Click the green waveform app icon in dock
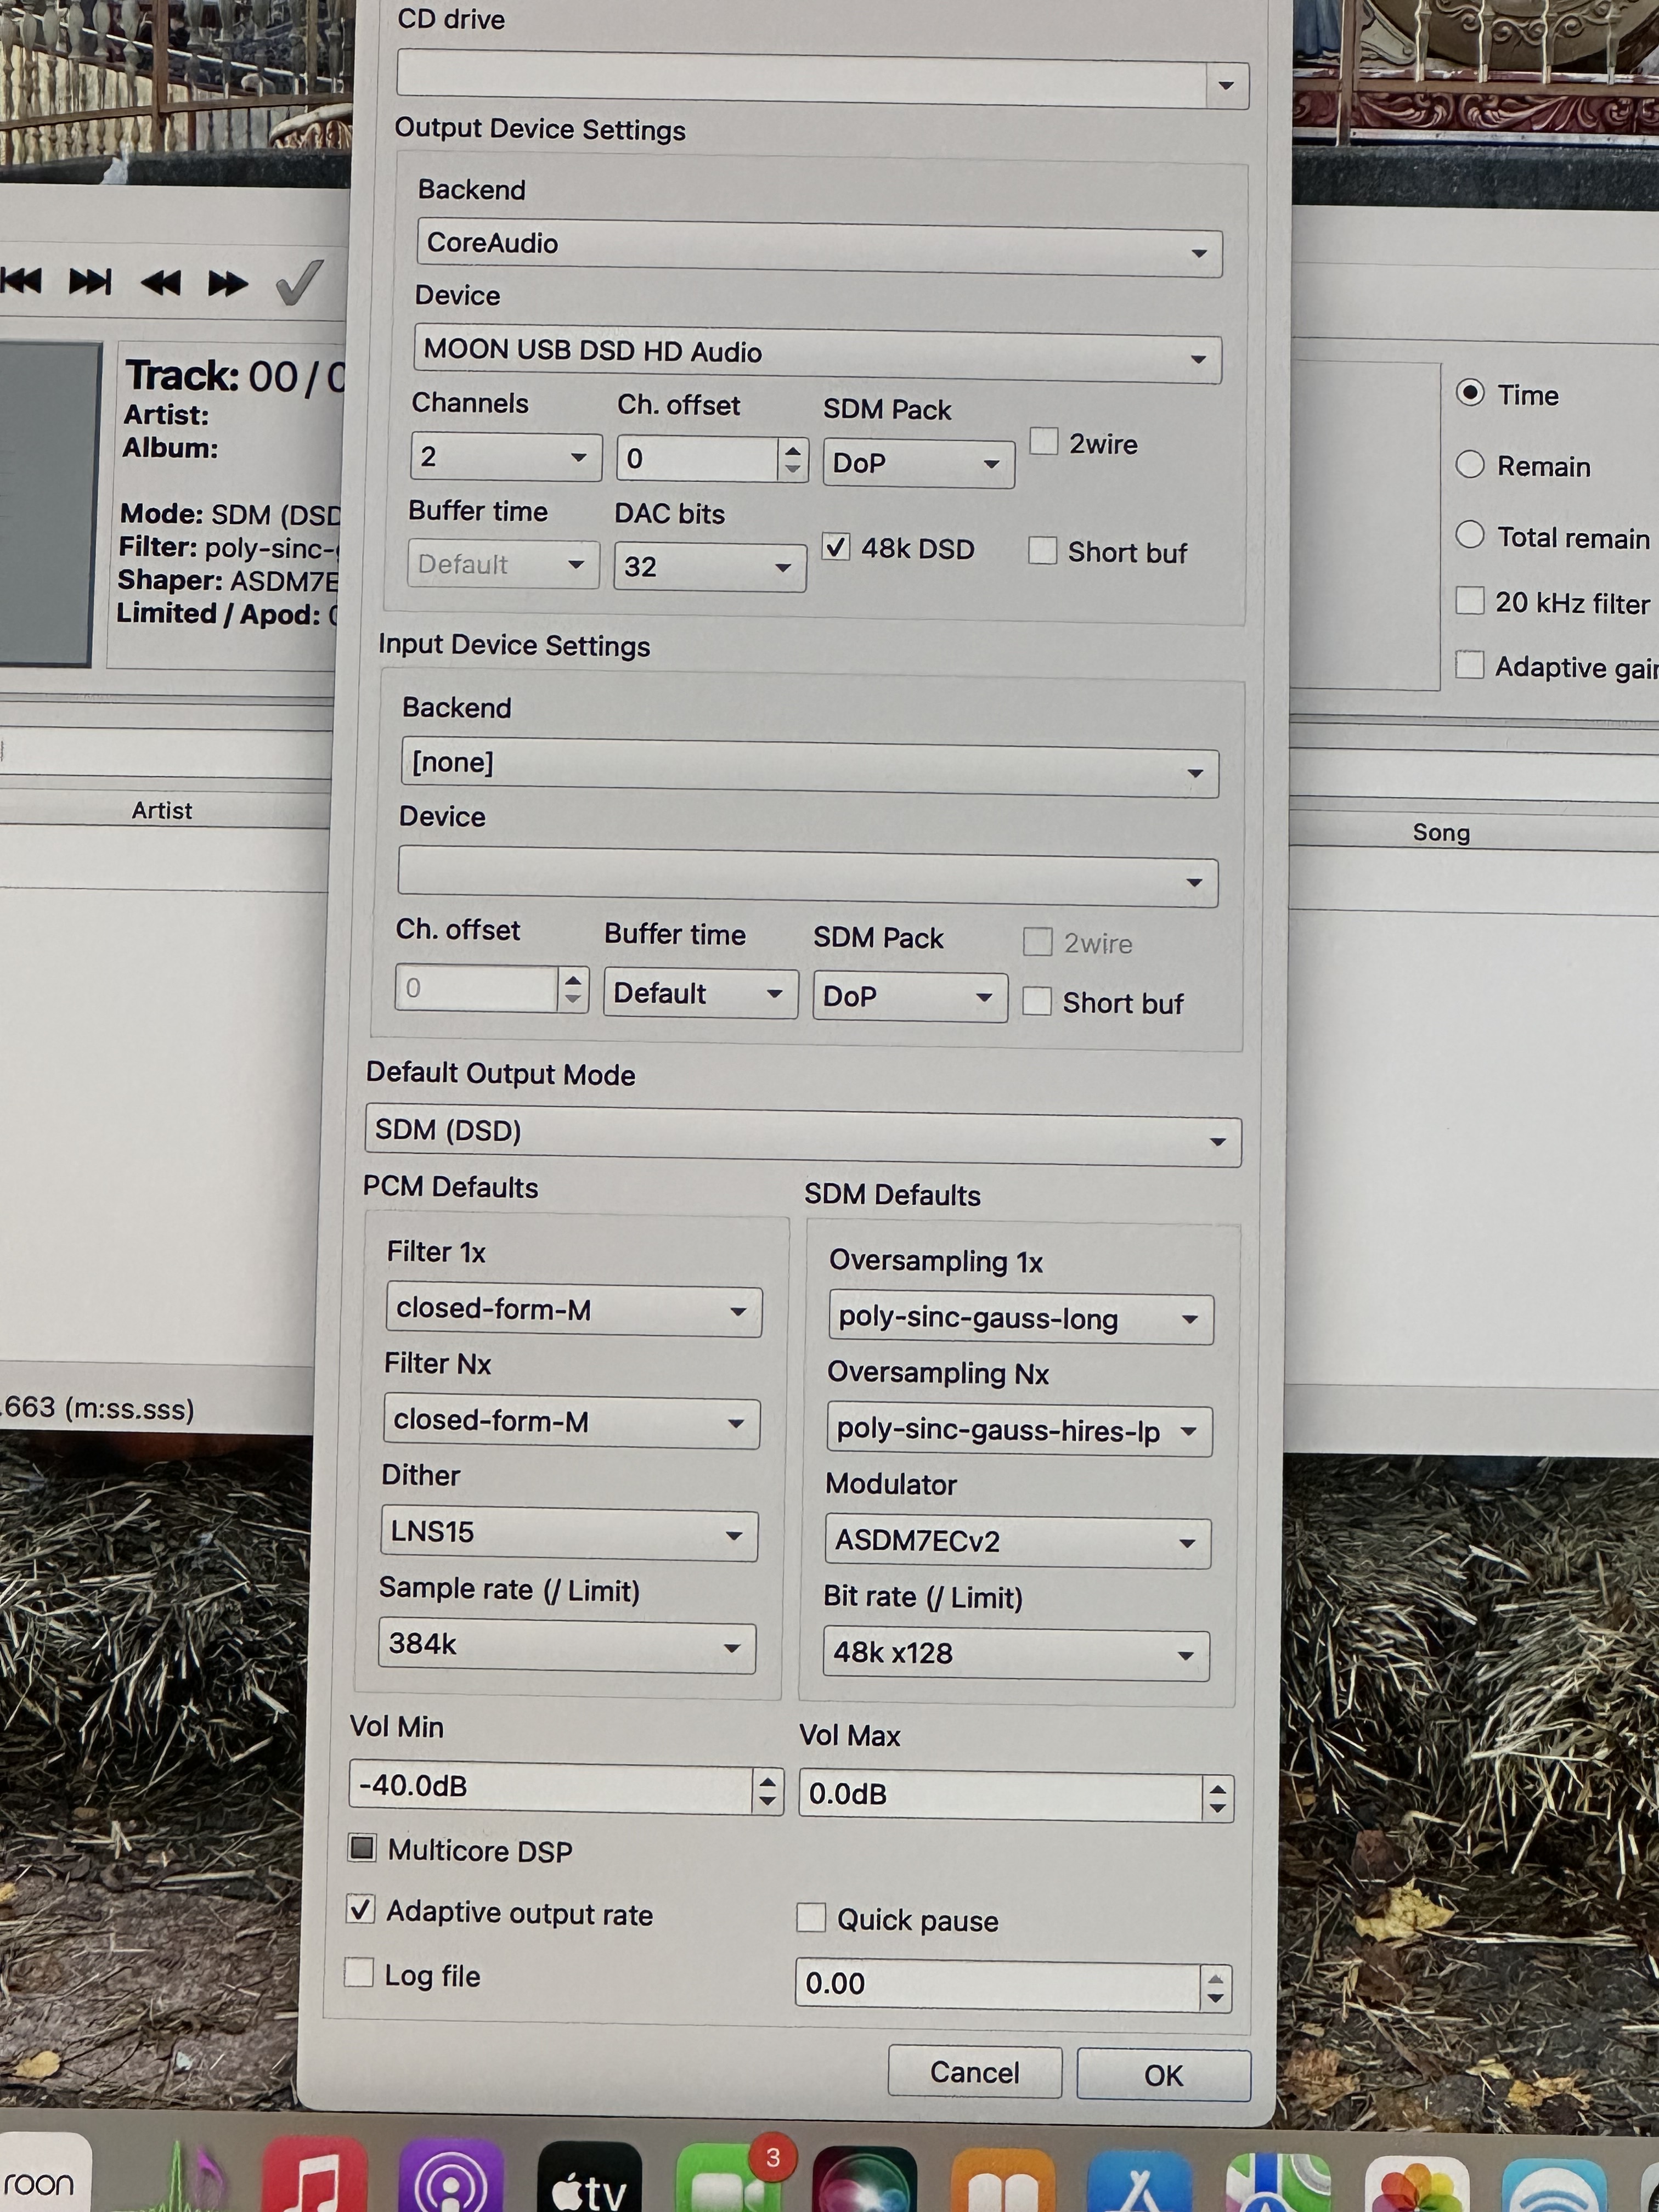This screenshot has height=2212, width=1659. click(x=182, y=2175)
